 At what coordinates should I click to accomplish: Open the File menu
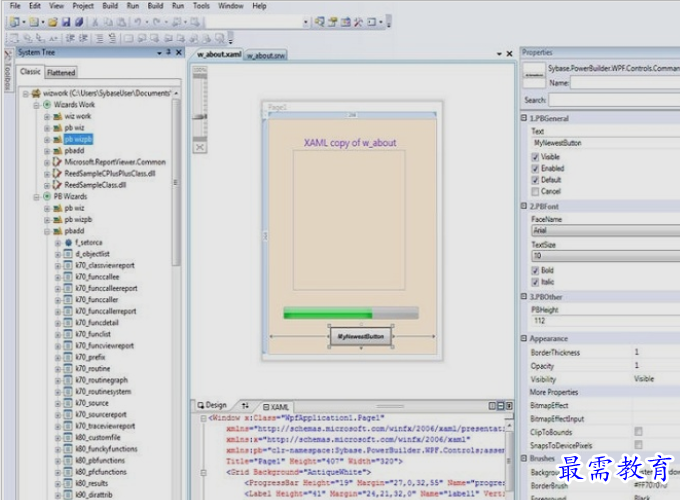[15, 6]
